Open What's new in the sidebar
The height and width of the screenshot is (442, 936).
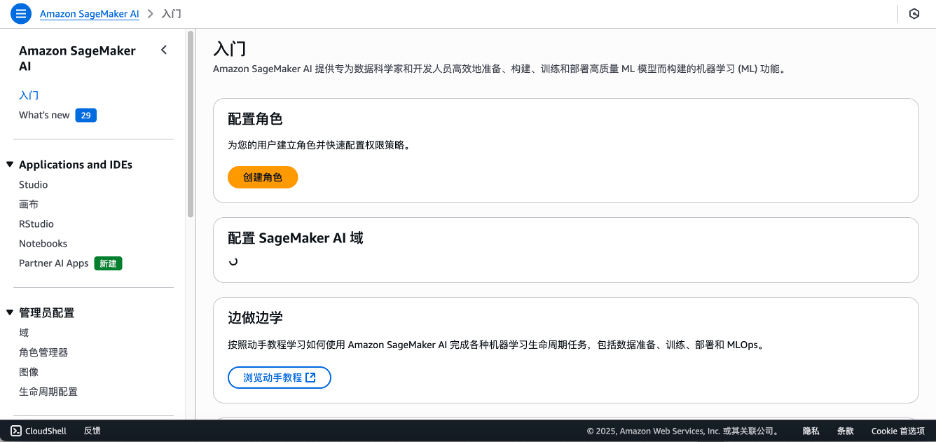tap(44, 115)
